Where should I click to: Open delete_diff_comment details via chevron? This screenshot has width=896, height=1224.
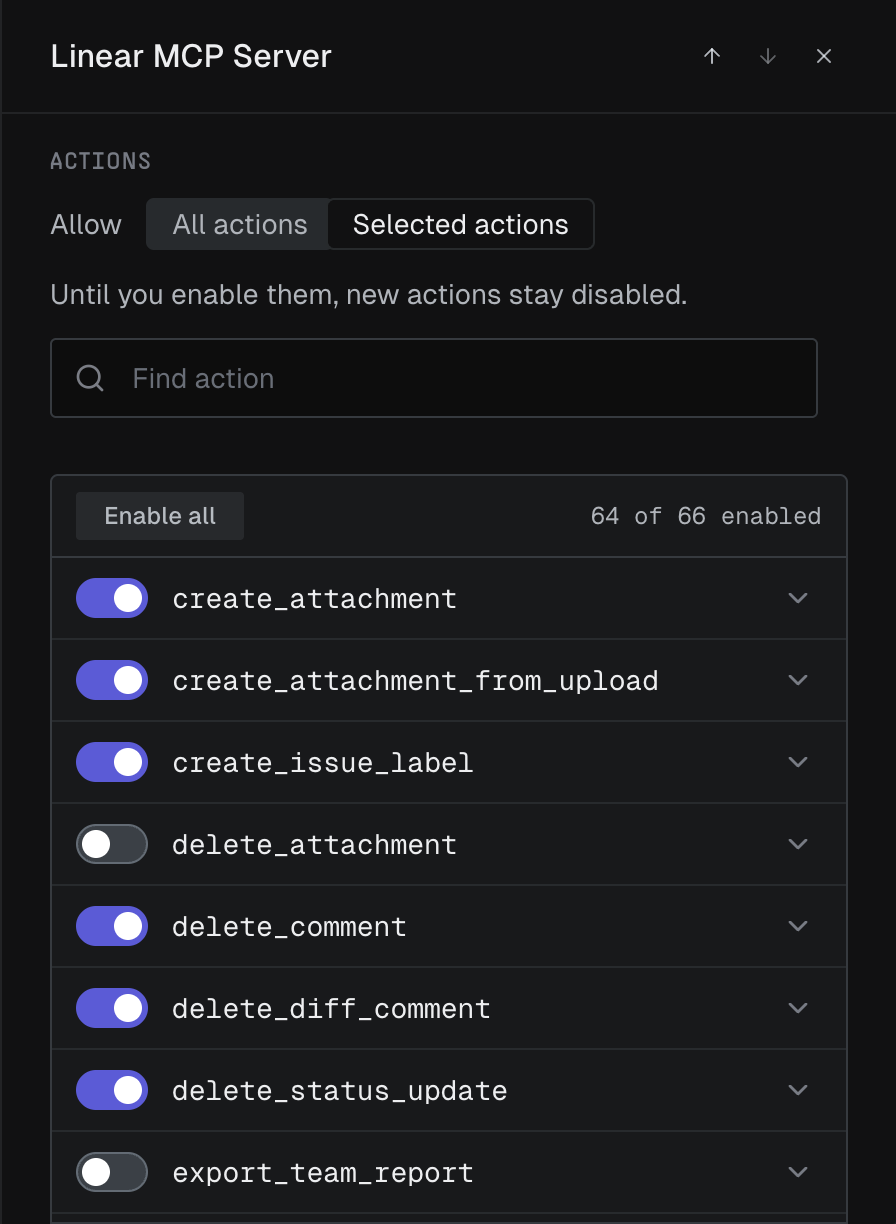[798, 1008]
